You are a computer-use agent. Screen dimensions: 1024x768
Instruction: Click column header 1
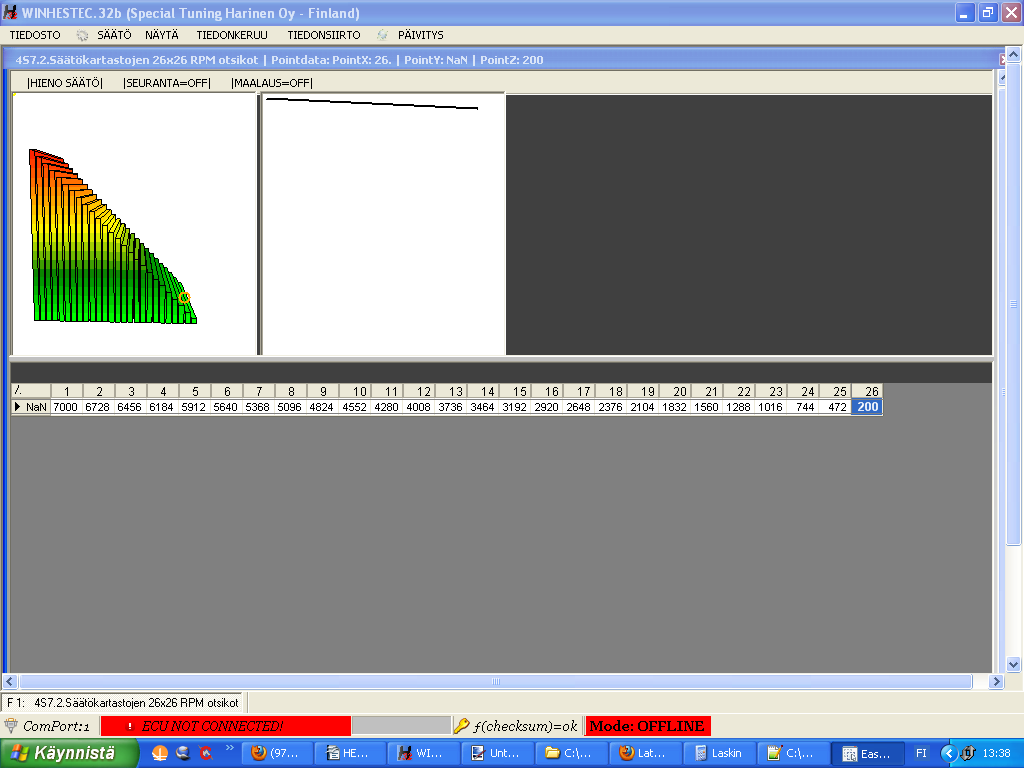(x=67, y=391)
